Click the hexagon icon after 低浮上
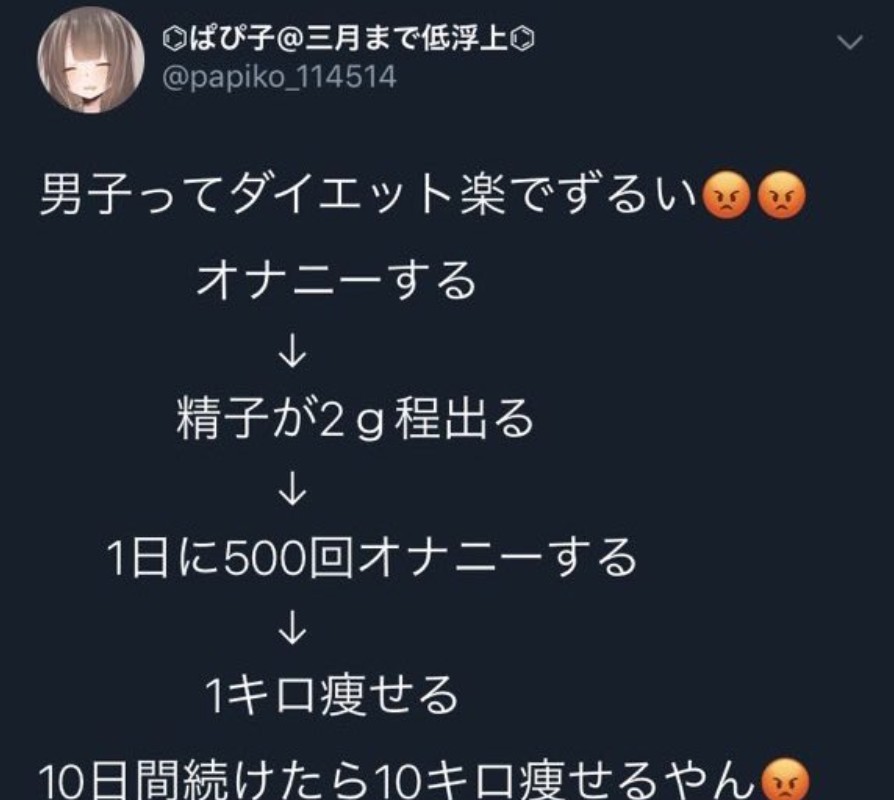 click(523, 40)
